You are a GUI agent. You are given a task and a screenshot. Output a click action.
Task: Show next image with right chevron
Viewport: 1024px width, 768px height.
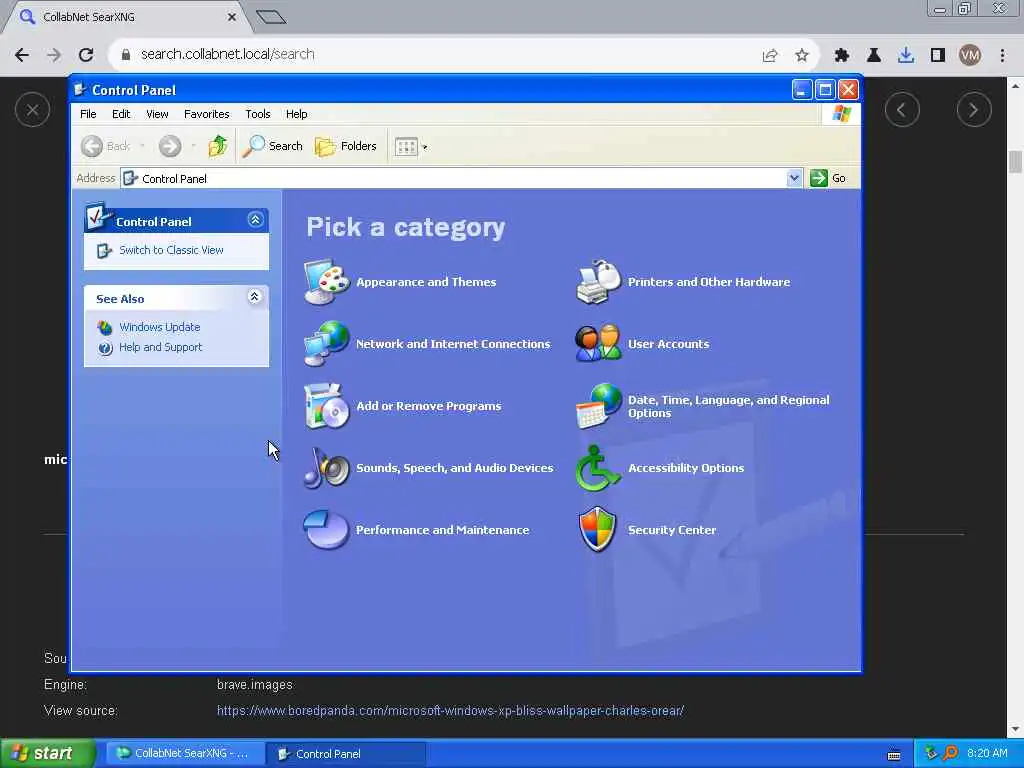click(x=974, y=110)
